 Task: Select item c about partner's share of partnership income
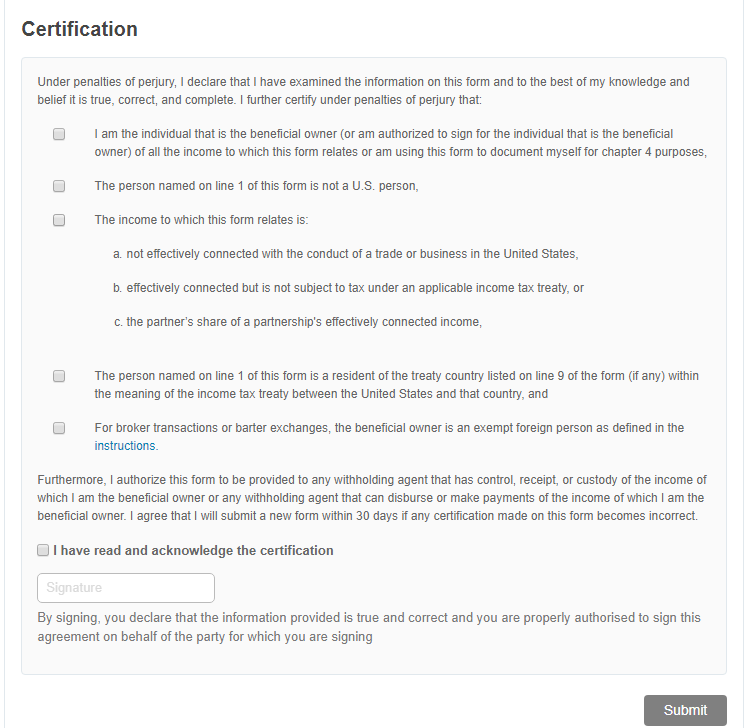tap(298, 322)
